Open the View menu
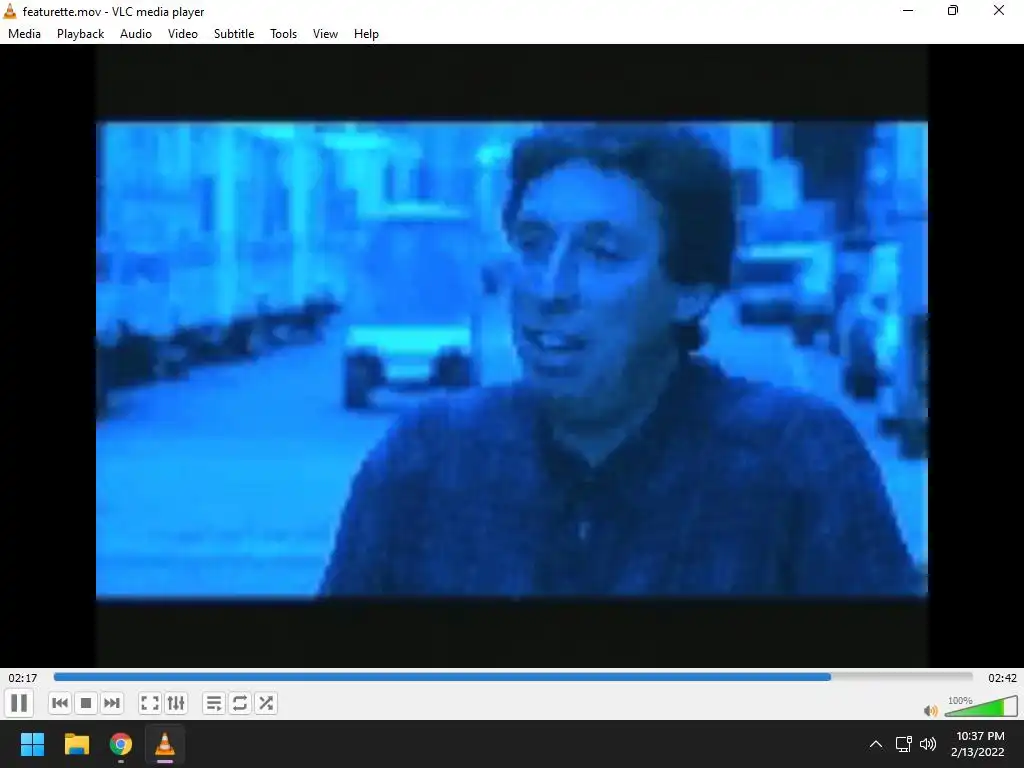 (x=325, y=34)
